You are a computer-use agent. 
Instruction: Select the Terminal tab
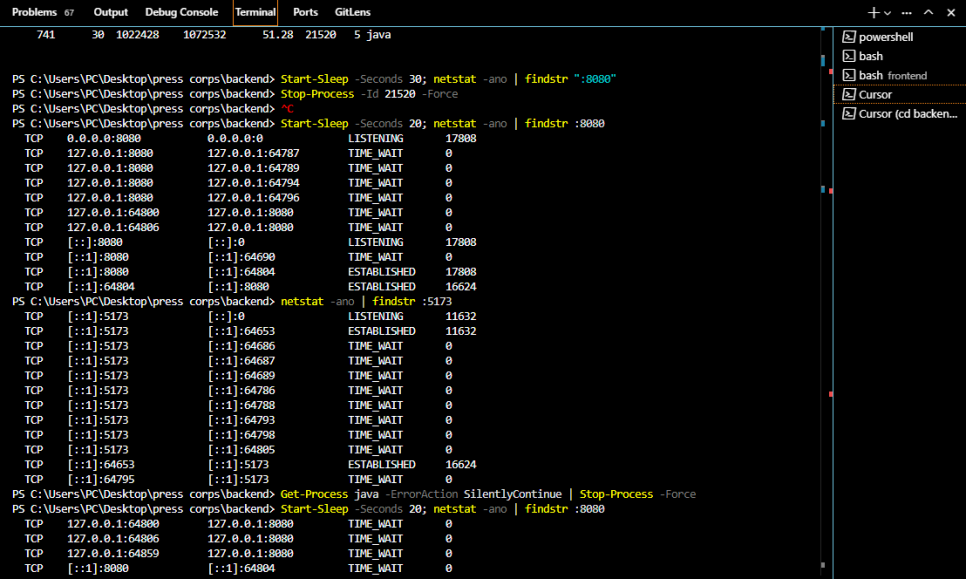click(x=255, y=12)
